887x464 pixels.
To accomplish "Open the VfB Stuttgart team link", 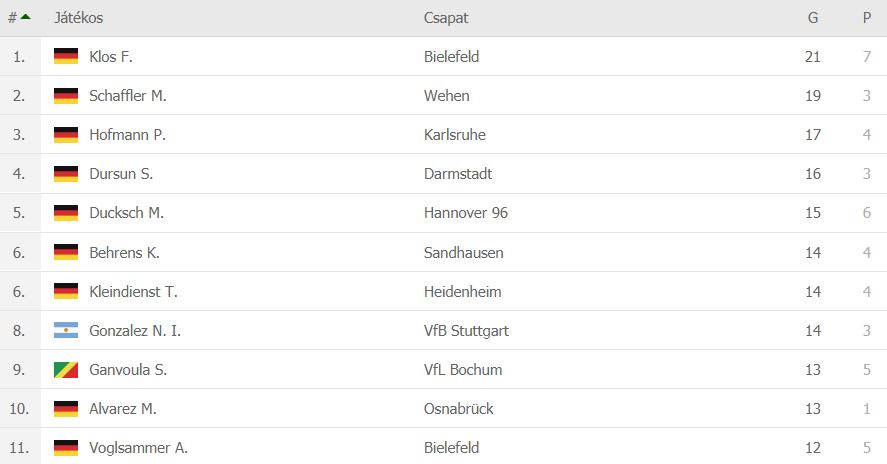I will (466, 330).
